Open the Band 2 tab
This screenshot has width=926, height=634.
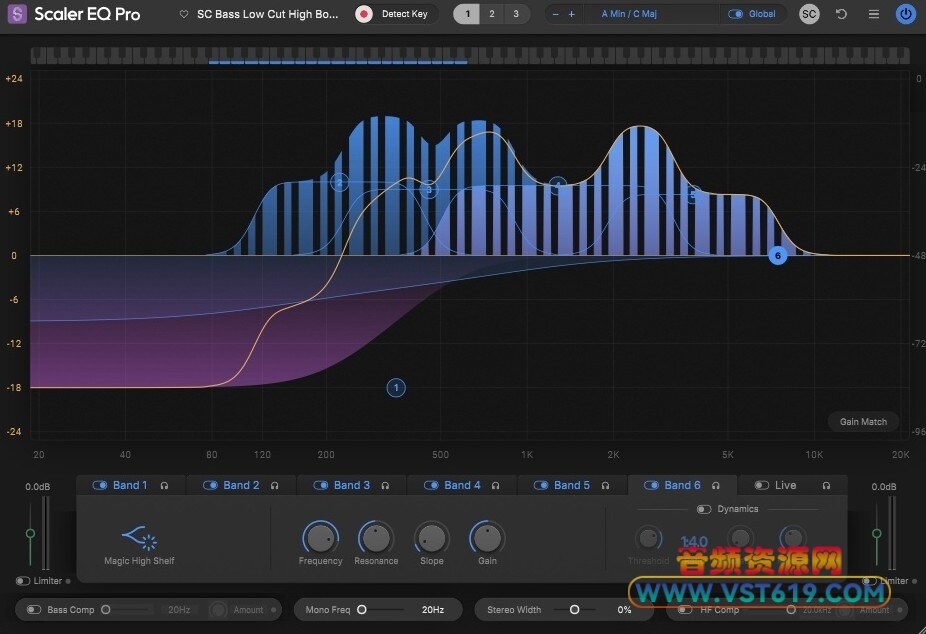point(241,485)
